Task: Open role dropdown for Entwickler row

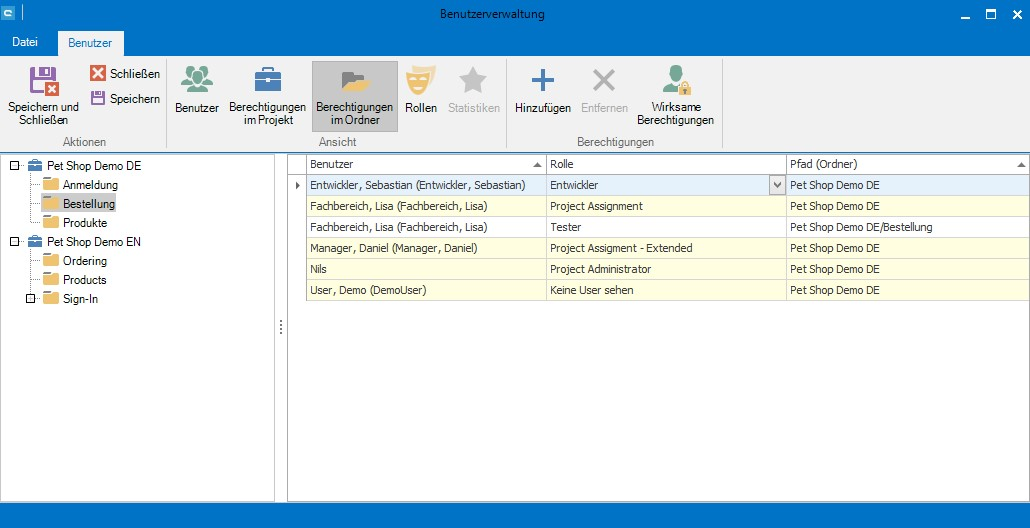Action: tap(776, 185)
